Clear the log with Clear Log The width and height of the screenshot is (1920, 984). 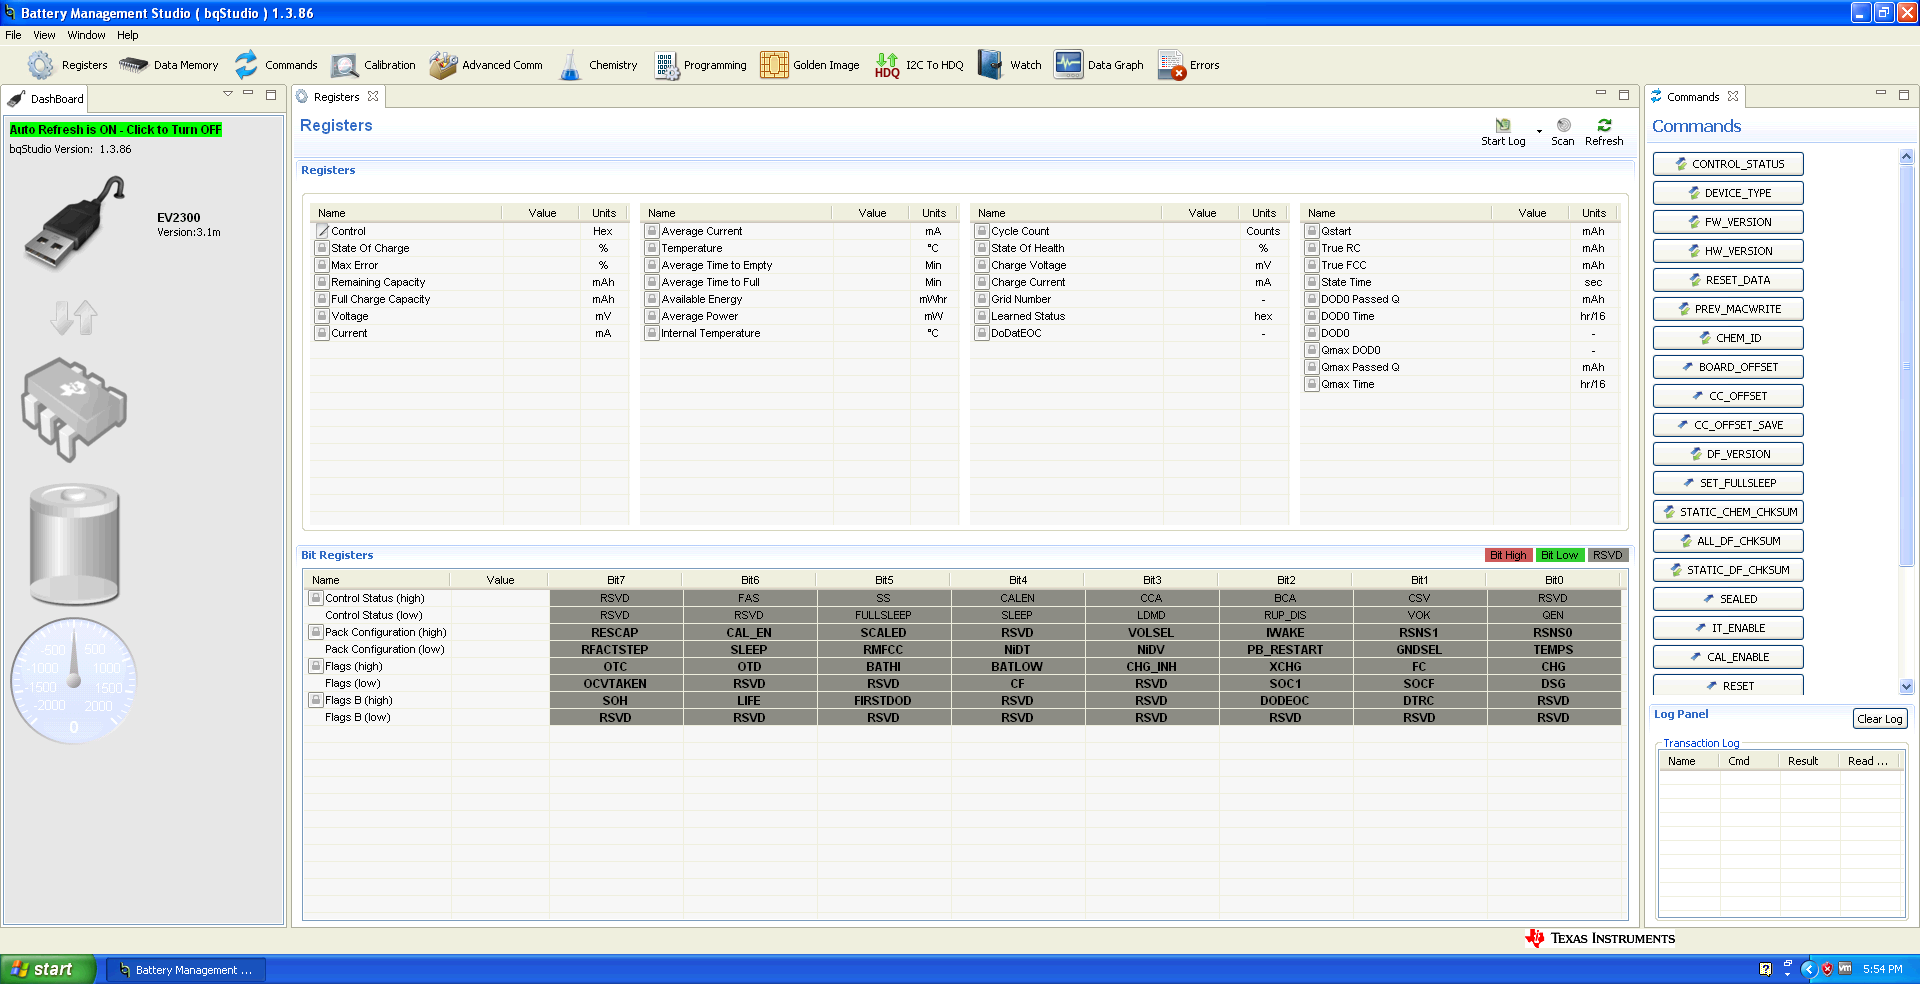[1880, 719]
